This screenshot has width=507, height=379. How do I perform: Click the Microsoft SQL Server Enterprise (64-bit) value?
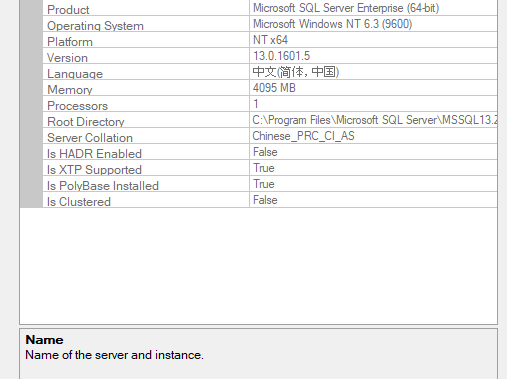click(346, 8)
